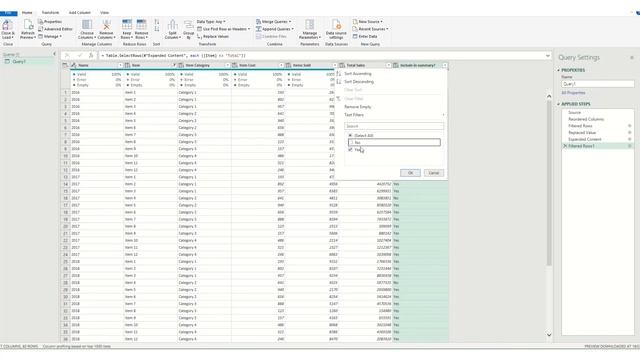Confirm the filter with OK
The image size is (640, 360).
pyautogui.click(x=410, y=173)
